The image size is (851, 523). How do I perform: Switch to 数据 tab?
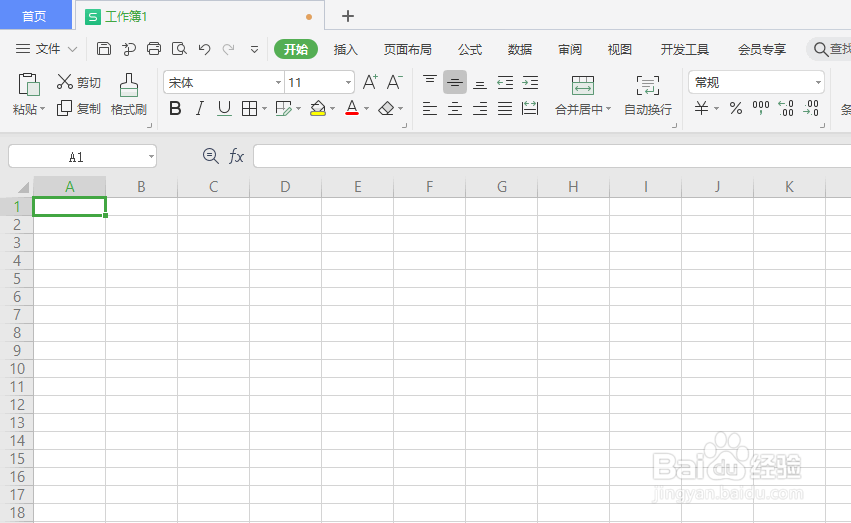520,49
